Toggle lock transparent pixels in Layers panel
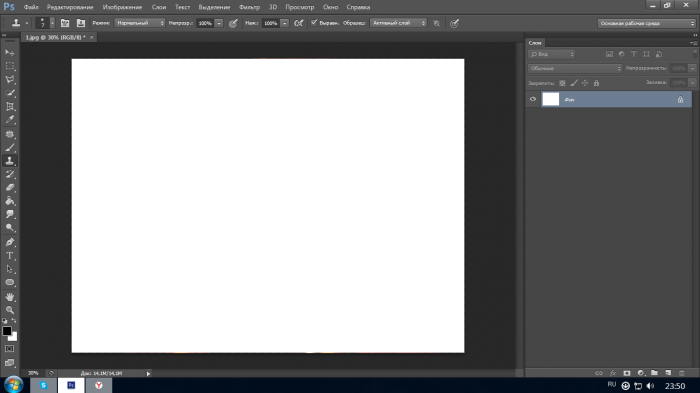The height and width of the screenshot is (393, 700). click(x=562, y=83)
